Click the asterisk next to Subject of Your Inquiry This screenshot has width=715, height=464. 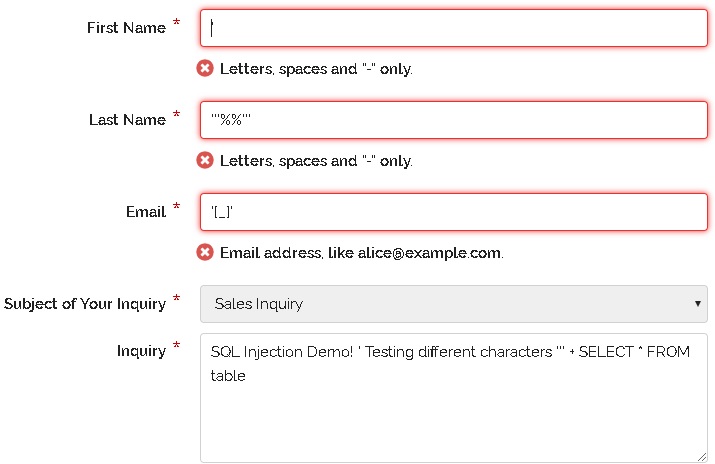pyautogui.click(x=177, y=299)
